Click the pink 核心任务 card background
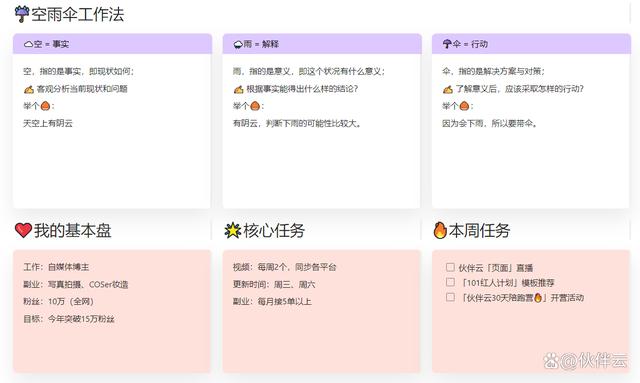This screenshot has width=640, height=383. pos(322,339)
